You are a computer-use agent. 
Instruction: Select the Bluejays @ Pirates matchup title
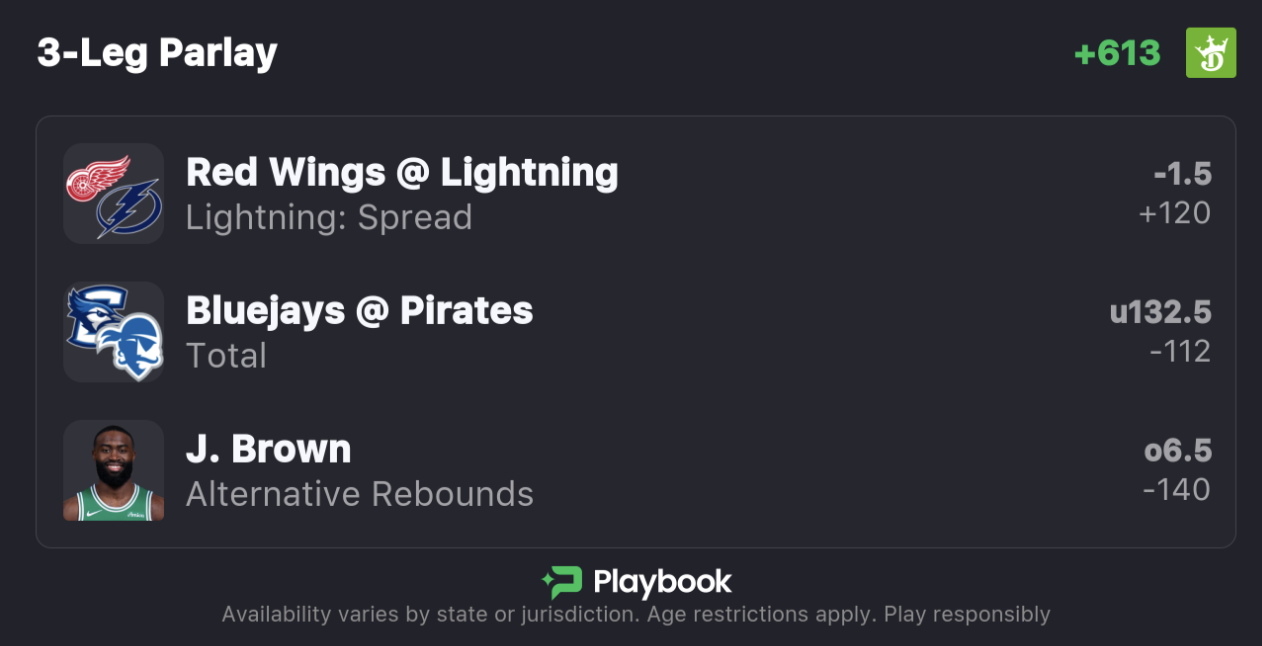tap(359, 311)
